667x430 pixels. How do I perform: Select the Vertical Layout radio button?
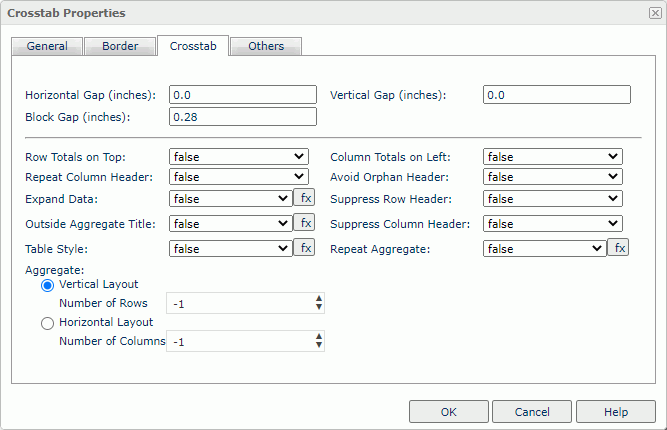point(47,285)
